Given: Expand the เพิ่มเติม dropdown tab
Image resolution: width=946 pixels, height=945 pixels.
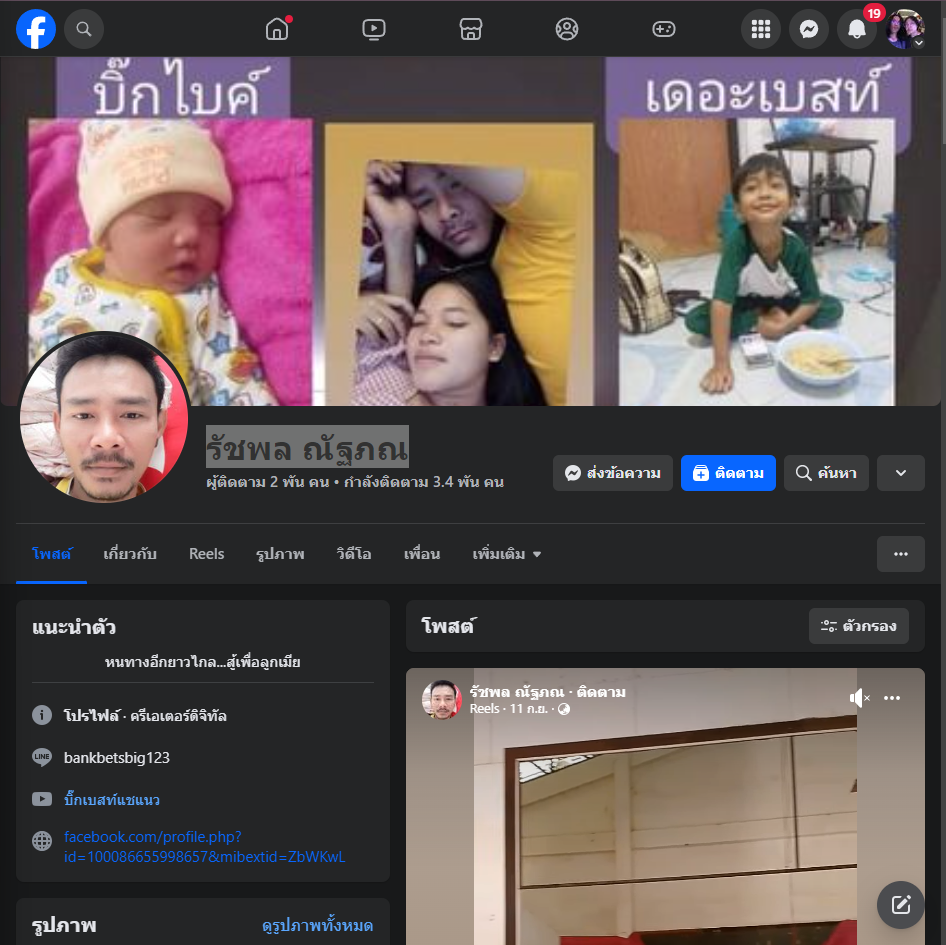Looking at the screenshot, I should coord(506,554).
